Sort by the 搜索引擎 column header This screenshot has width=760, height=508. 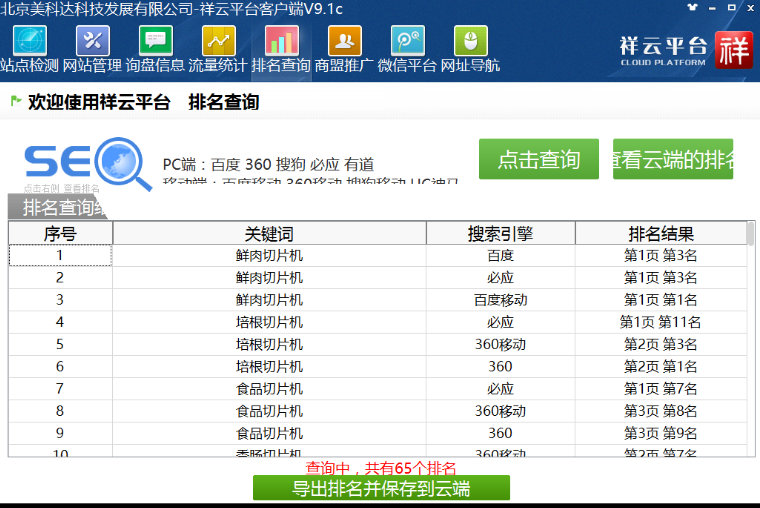pos(501,234)
